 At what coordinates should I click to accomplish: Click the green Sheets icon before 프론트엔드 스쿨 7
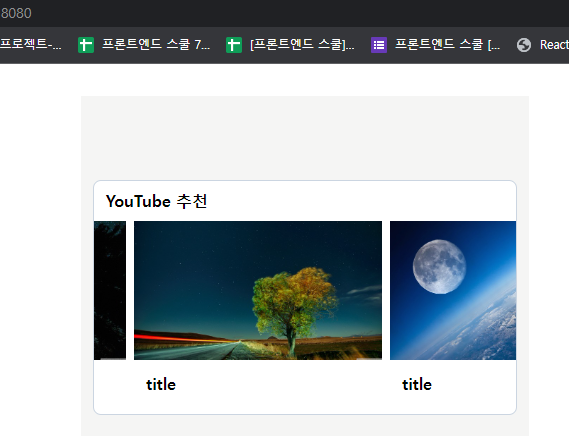pyautogui.click(x=86, y=45)
